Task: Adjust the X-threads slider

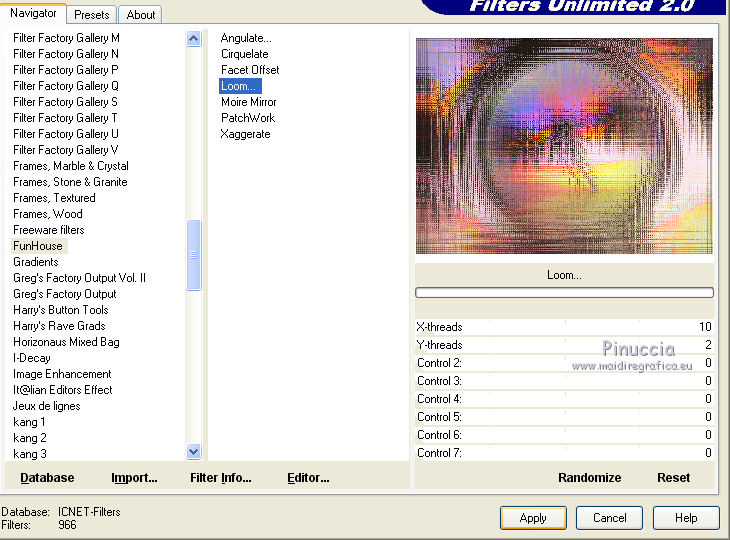Action: point(564,327)
